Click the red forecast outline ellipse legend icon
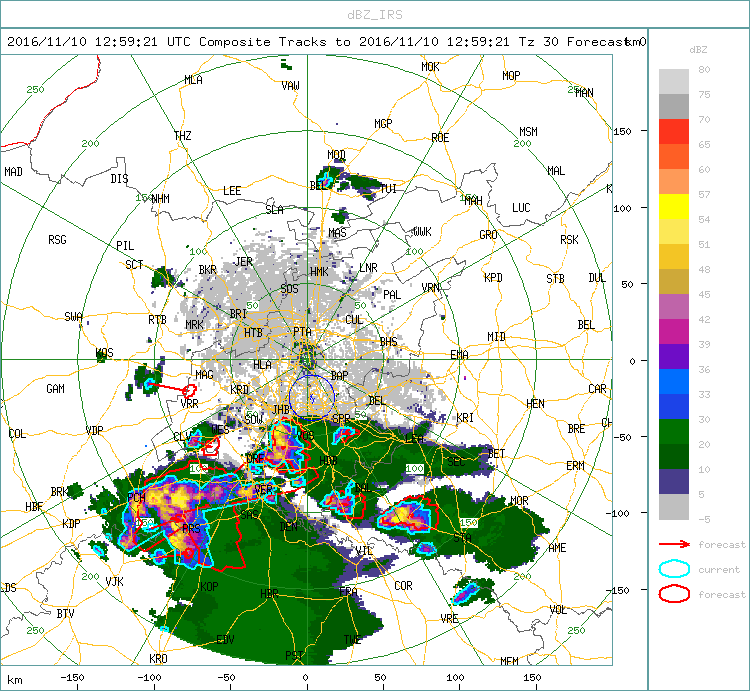The image size is (750, 691). pos(674,594)
